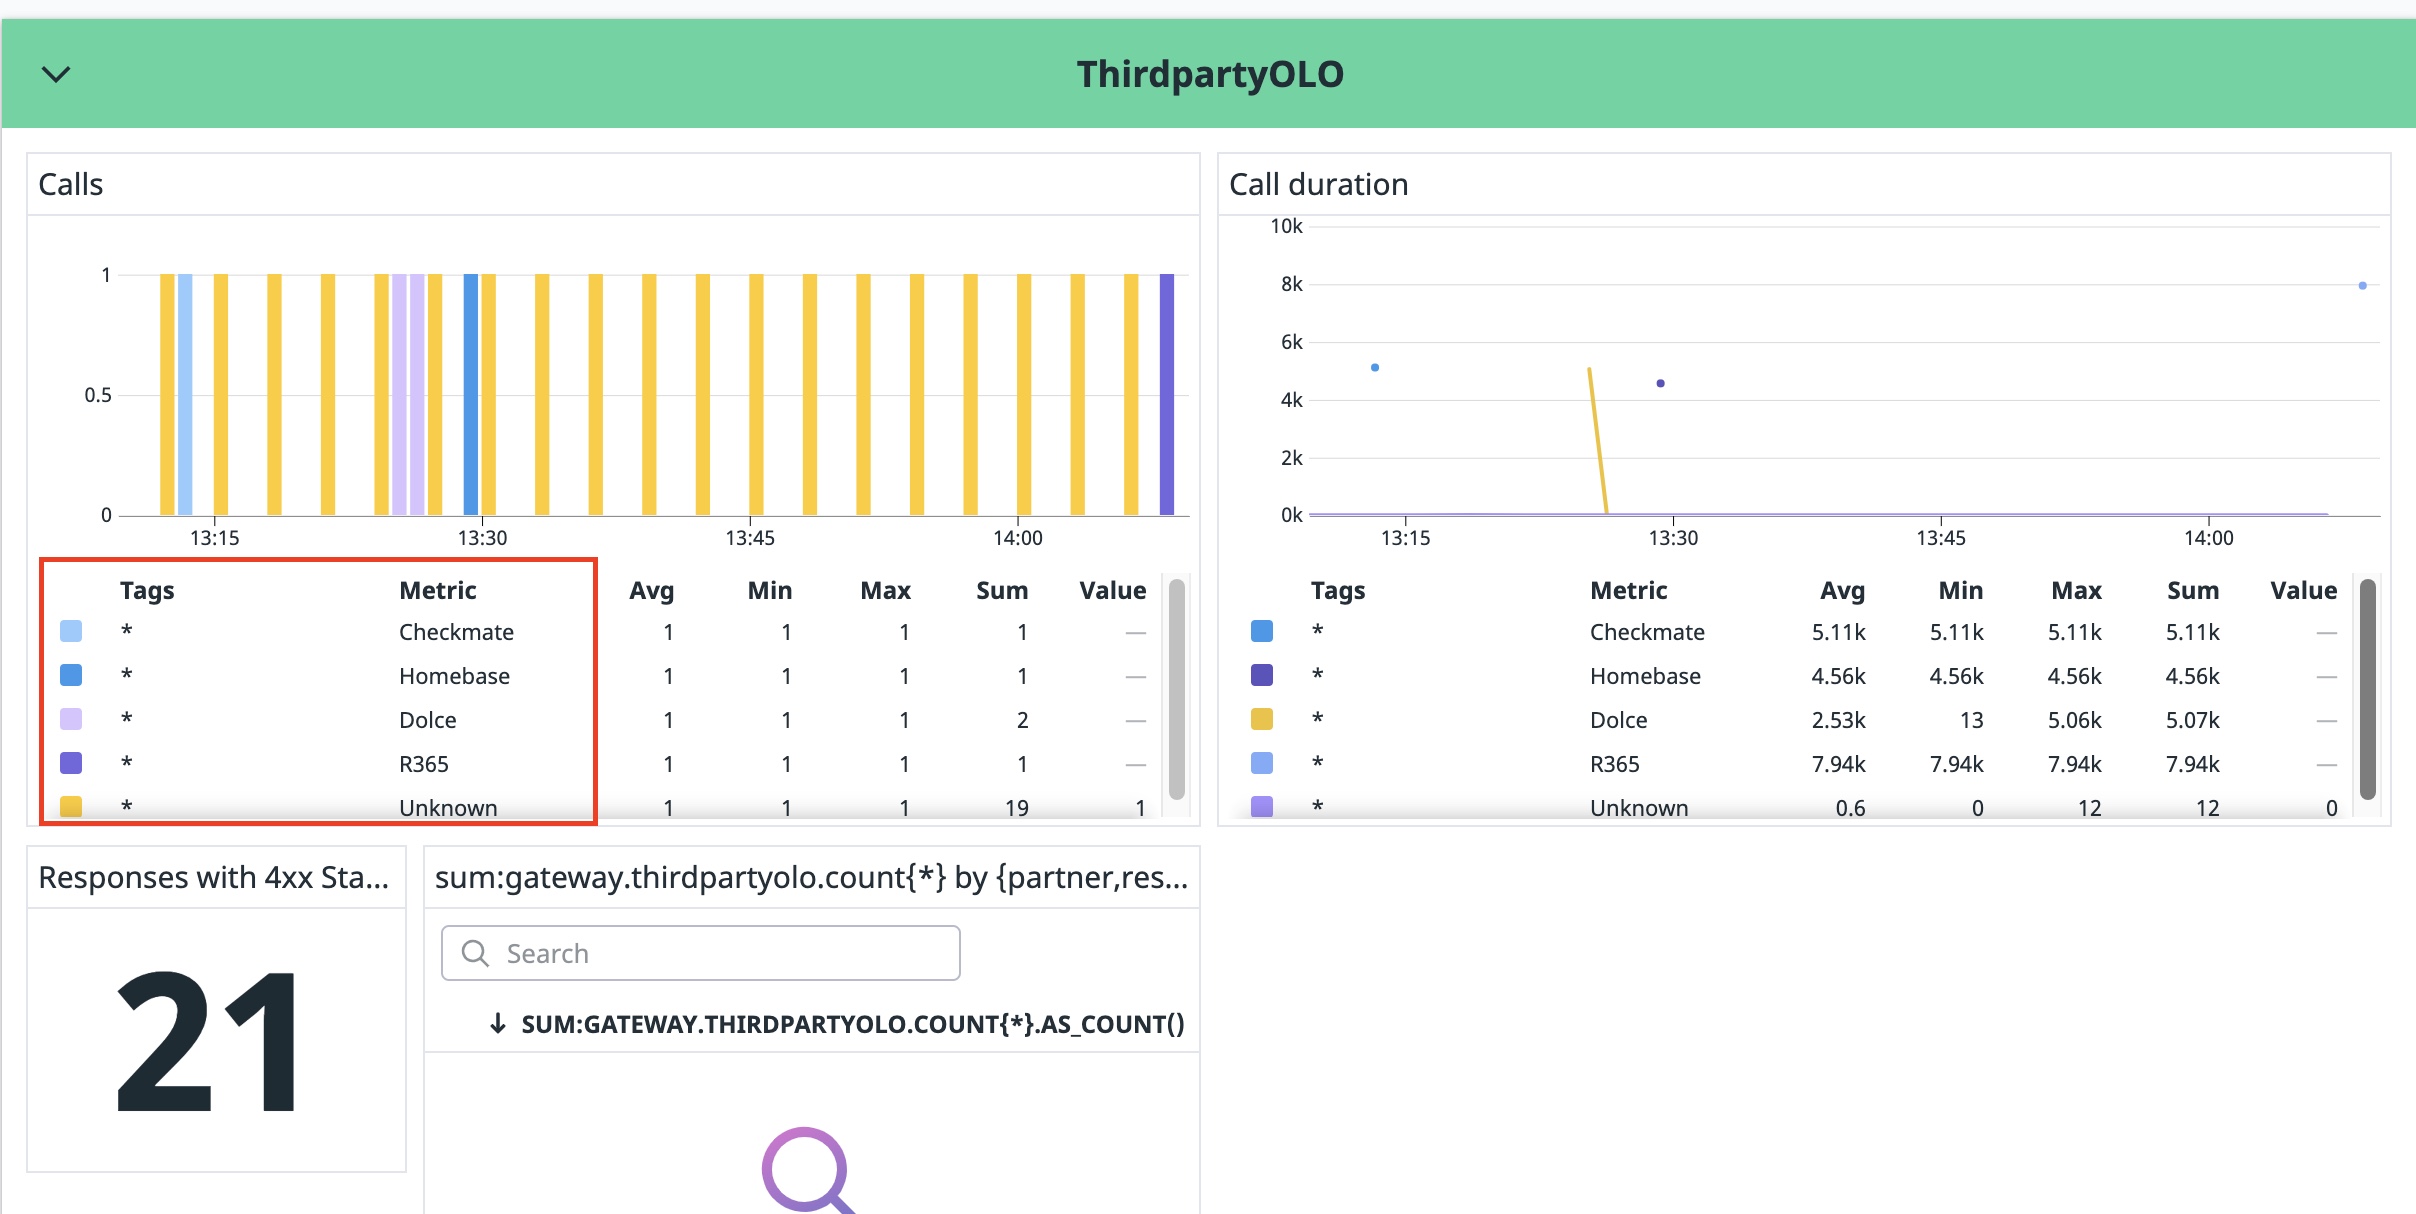The width and height of the screenshot is (2416, 1214).
Task: Sort Calls legend by Min column
Action: tap(770, 590)
